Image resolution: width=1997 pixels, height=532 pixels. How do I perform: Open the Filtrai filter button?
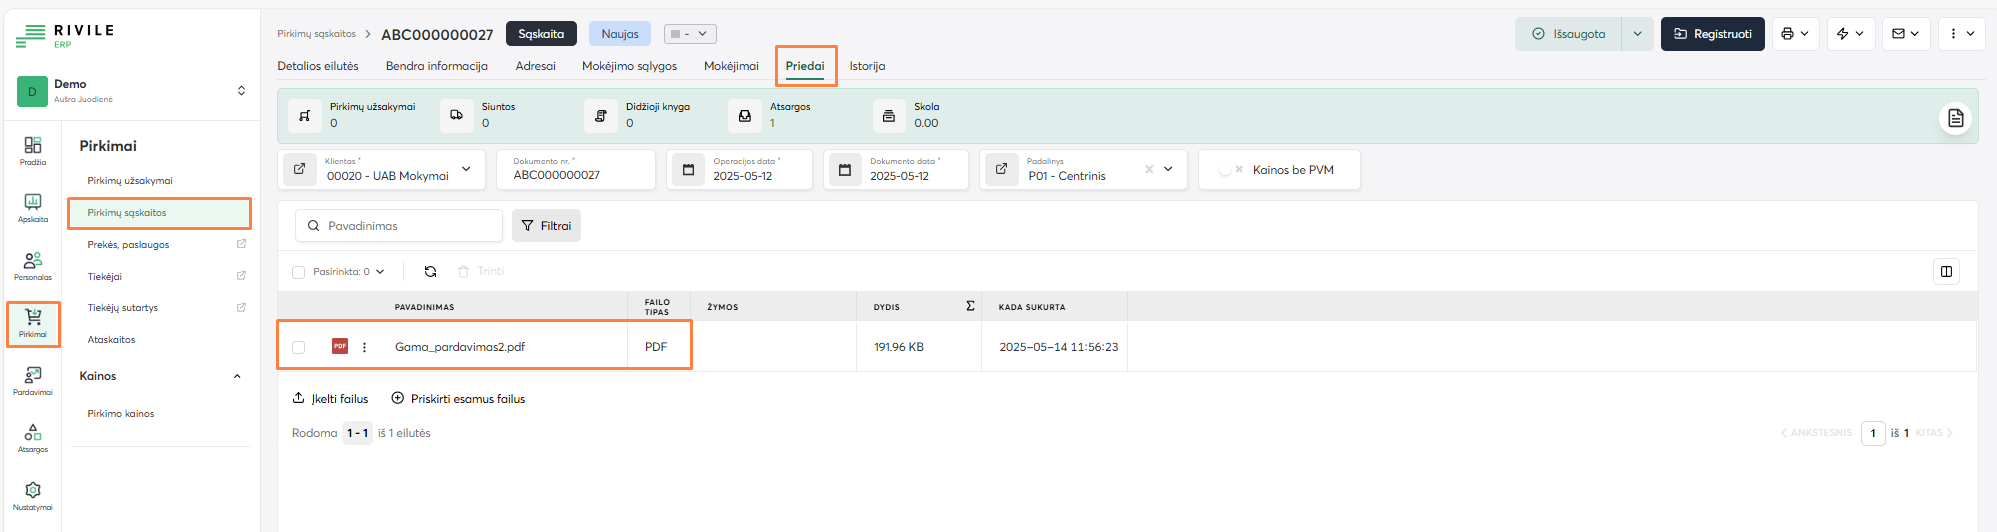coord(546,226)
